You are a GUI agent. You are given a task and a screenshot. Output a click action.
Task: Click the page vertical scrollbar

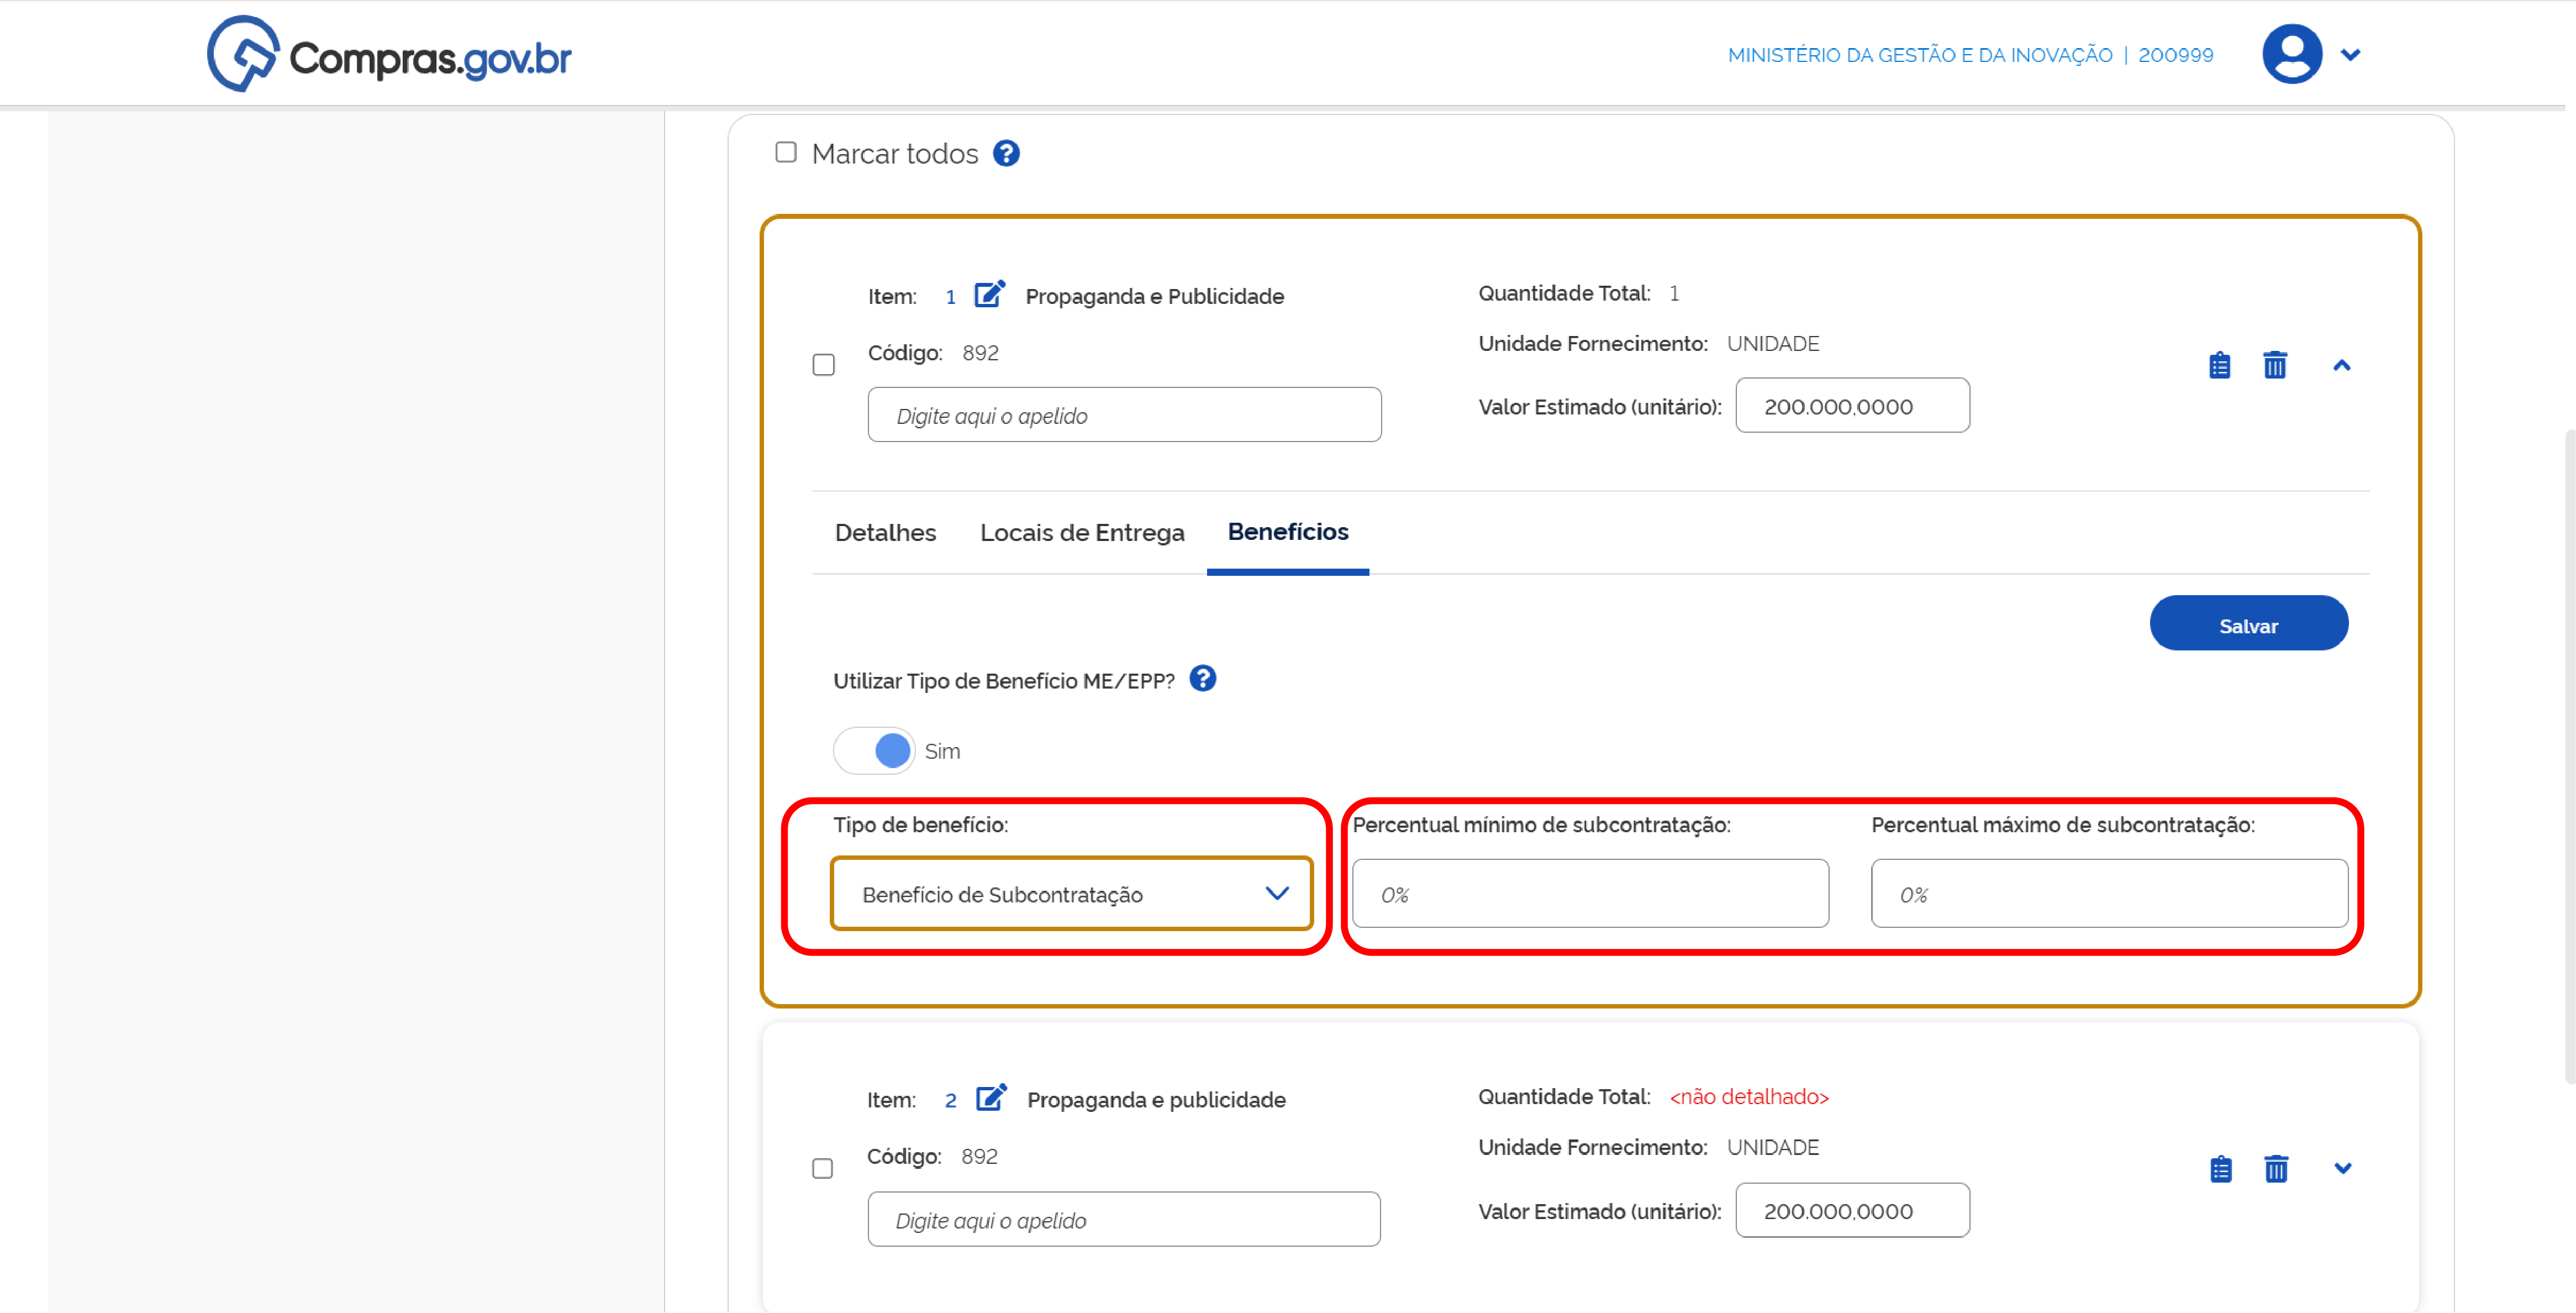(2569, 755)
